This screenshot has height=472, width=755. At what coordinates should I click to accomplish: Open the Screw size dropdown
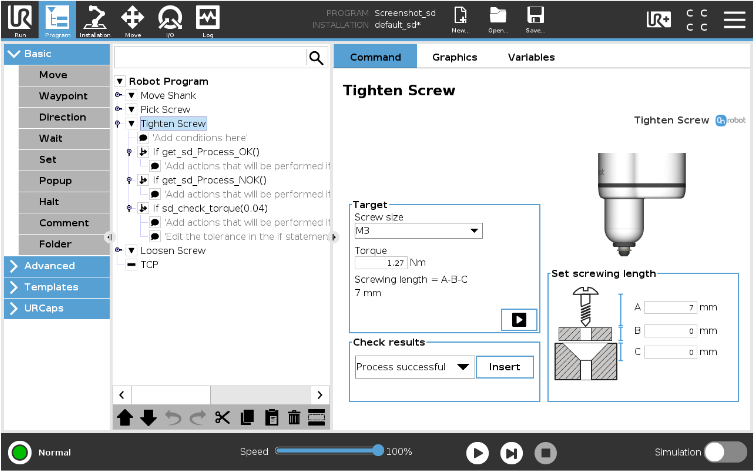coord(418,231)
